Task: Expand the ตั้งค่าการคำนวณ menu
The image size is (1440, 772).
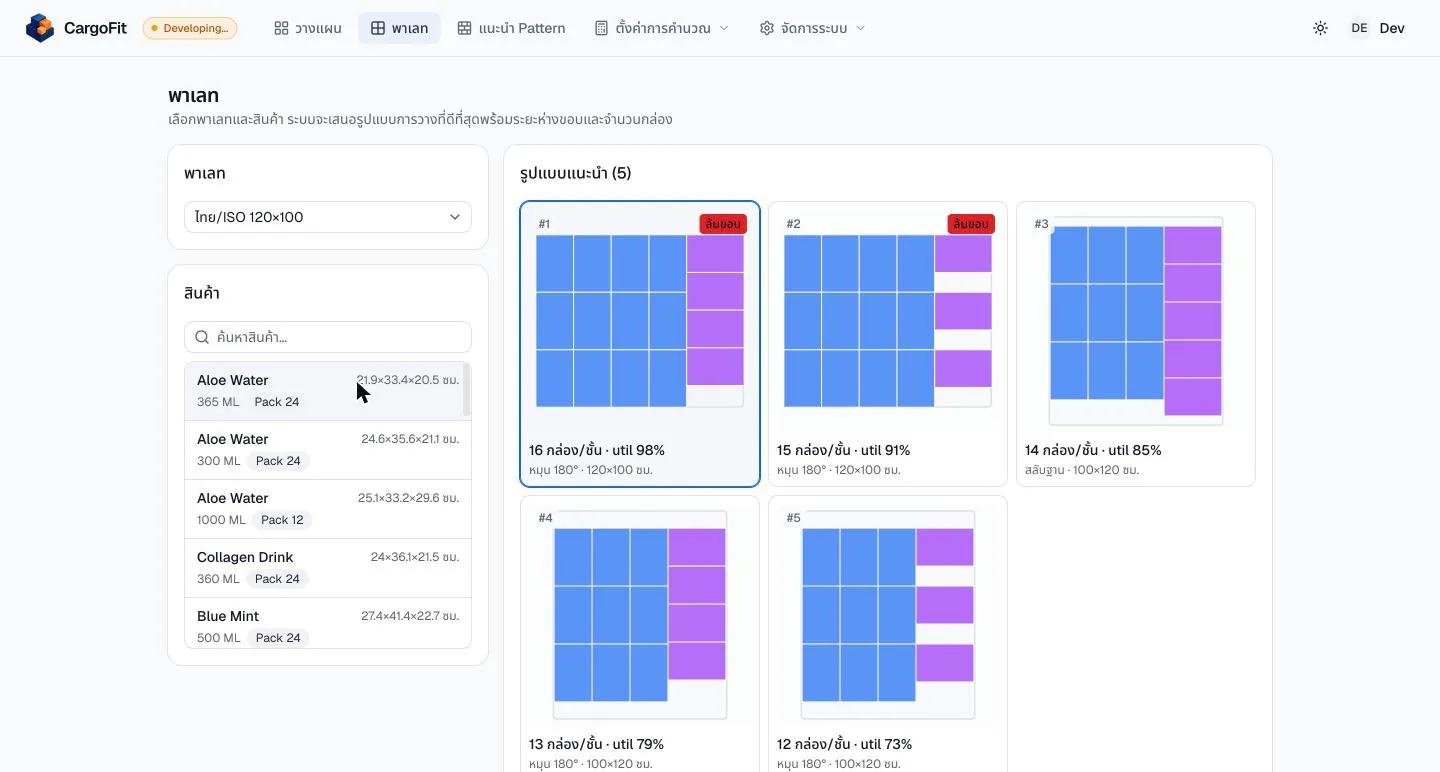Action: (x=662, y=28)
